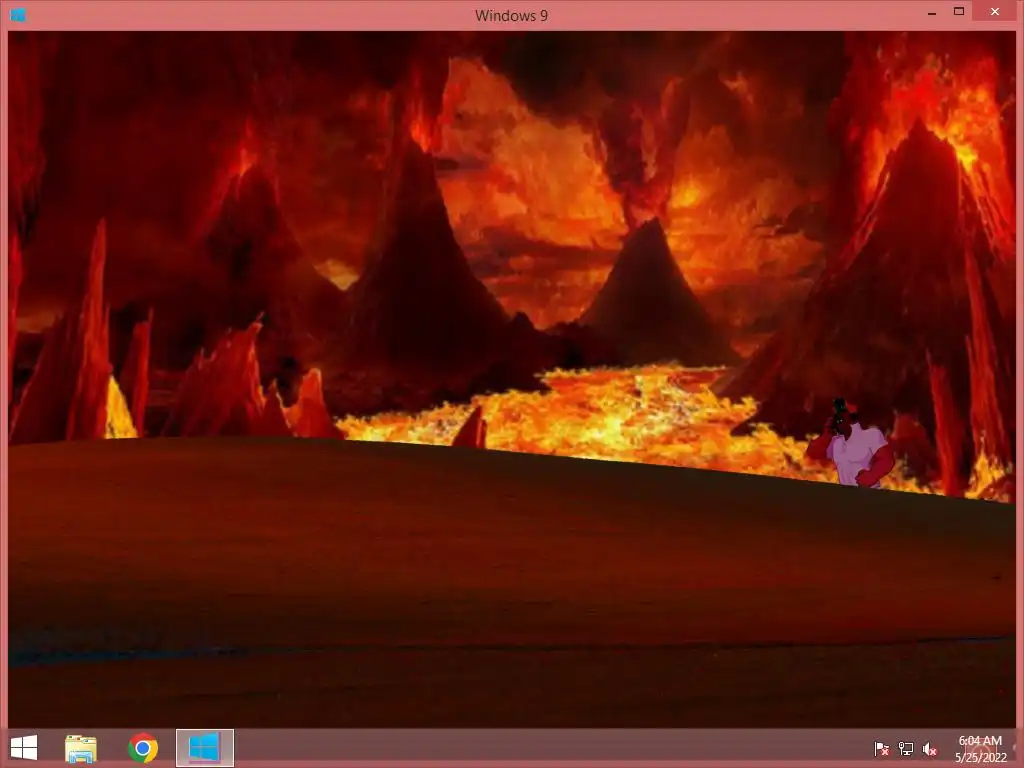The height and width of the screenshot is (768, 1024).
Task: Maximize the Windows 9 window
Action: coord(959,12)
